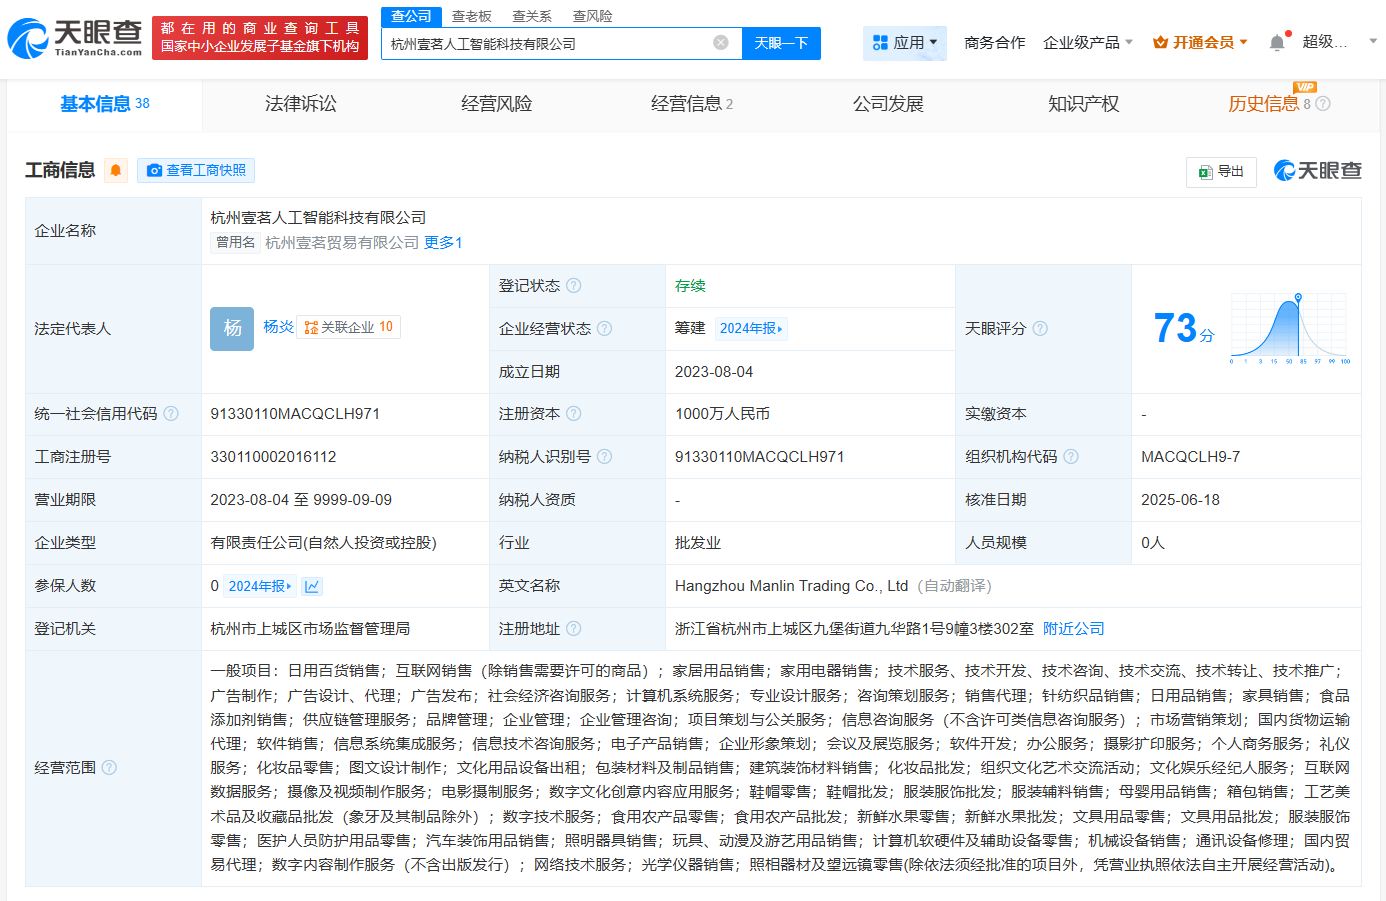
Task: Export data with the 导出 button
Action: pos(1221,172)
